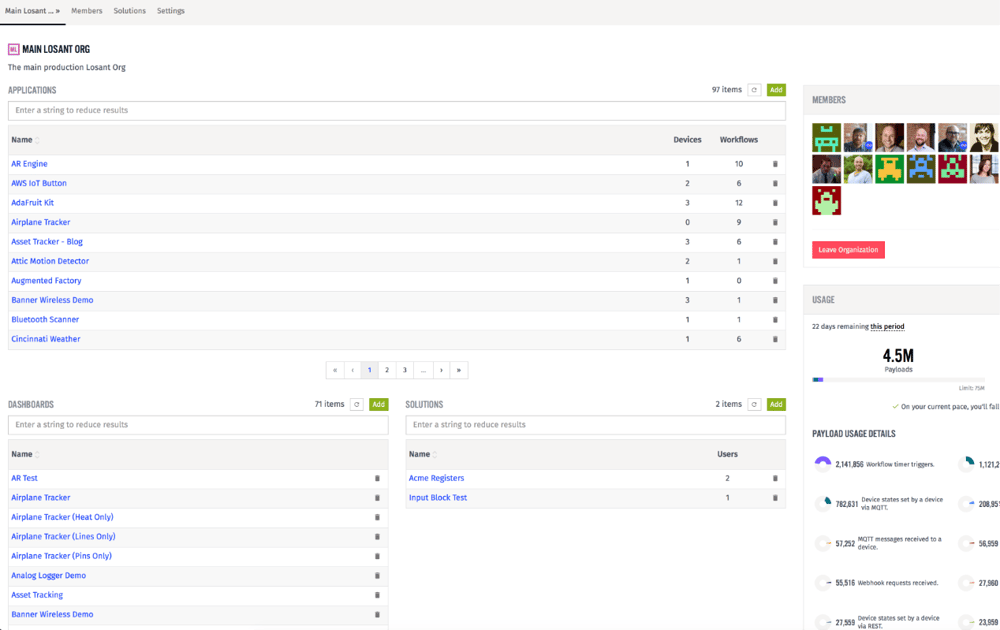Delete the Acme Registers solution
The height and width of the screenshot is (630, 1000).
point(776,478)
